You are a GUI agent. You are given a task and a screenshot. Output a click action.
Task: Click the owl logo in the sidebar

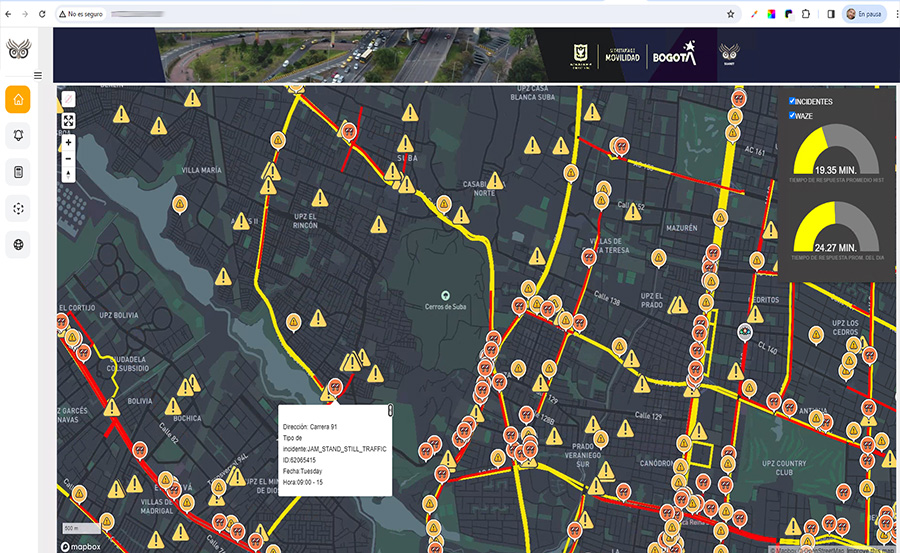pos(18,49)
